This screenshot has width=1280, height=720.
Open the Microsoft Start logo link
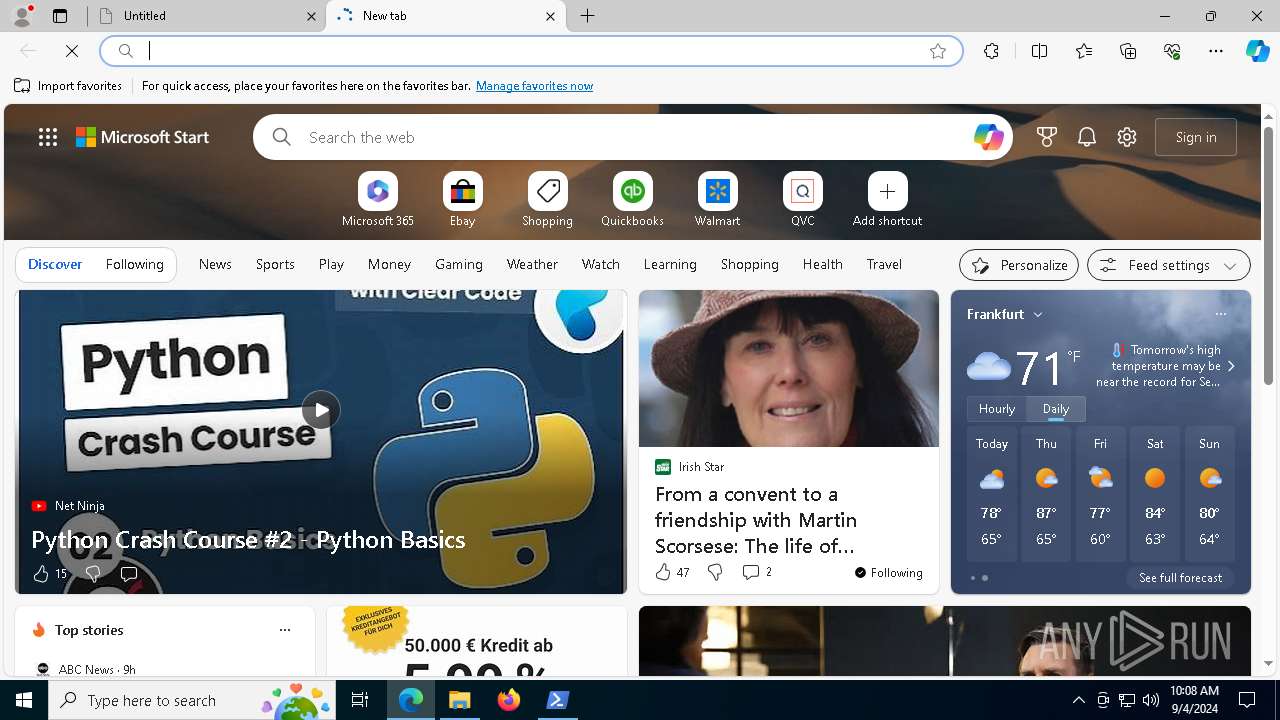(143, 137)
